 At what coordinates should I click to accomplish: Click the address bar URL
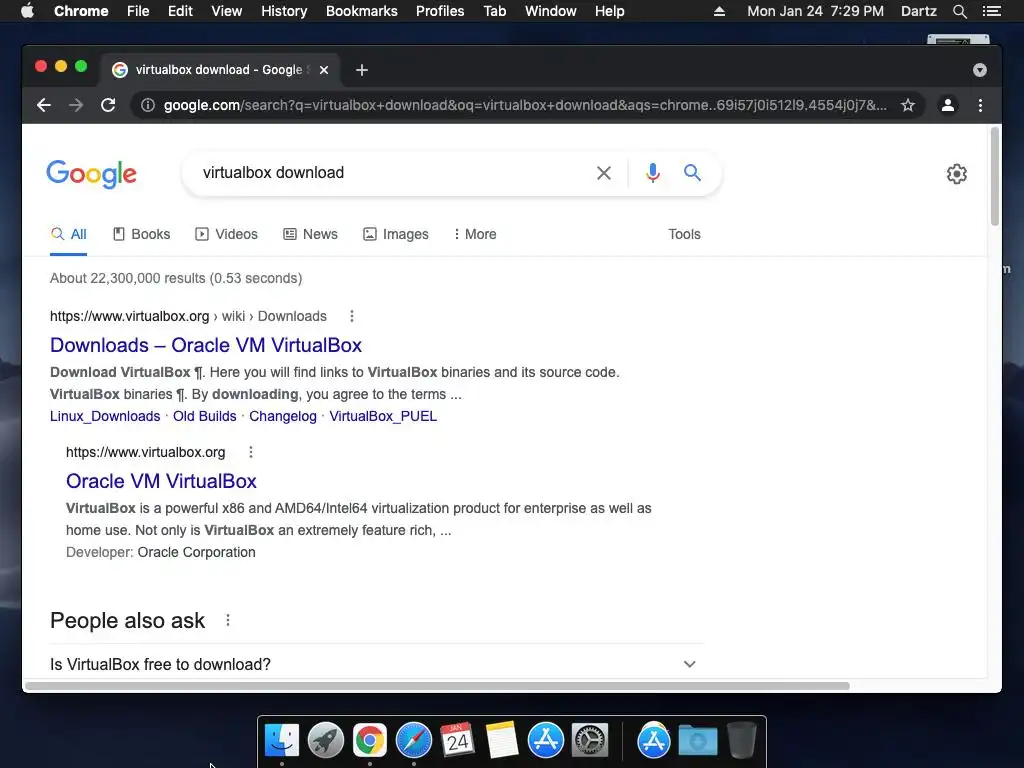(x=525, y=105)
